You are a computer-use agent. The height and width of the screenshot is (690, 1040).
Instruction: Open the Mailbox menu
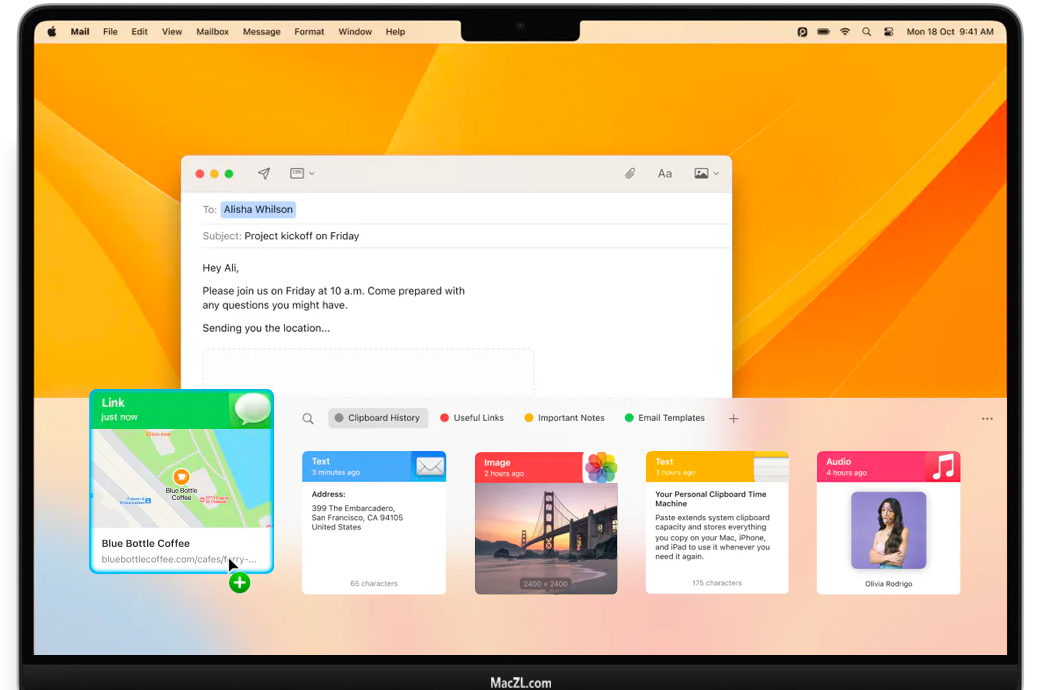coord(212,31)
